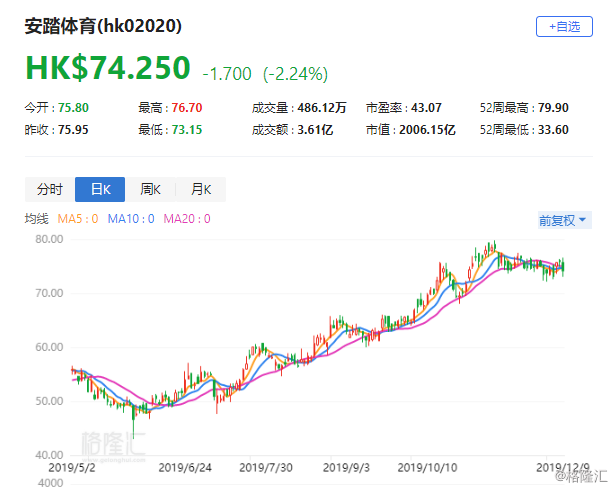Click the MA5 moving average legend
Screen dimensions: 615x490
pos(78,219)
